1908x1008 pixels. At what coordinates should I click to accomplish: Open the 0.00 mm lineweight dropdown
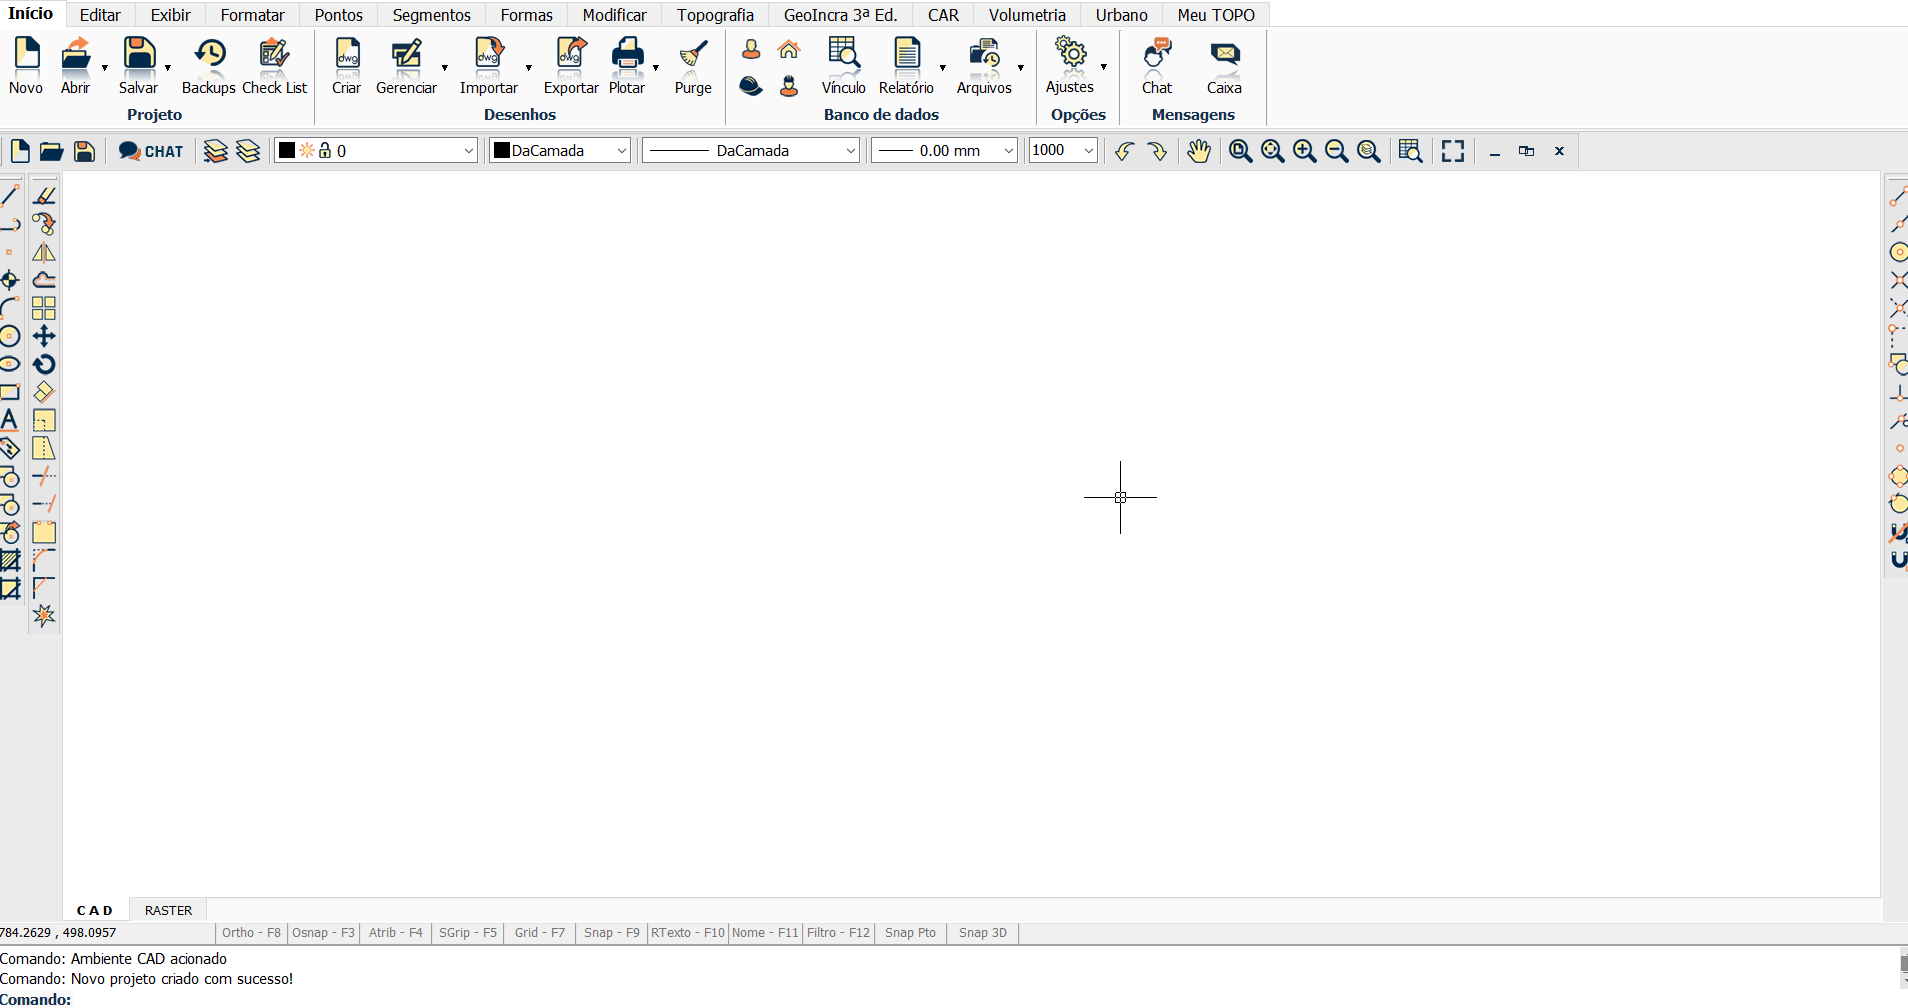pyautogui.click(x=1008, y=151)
